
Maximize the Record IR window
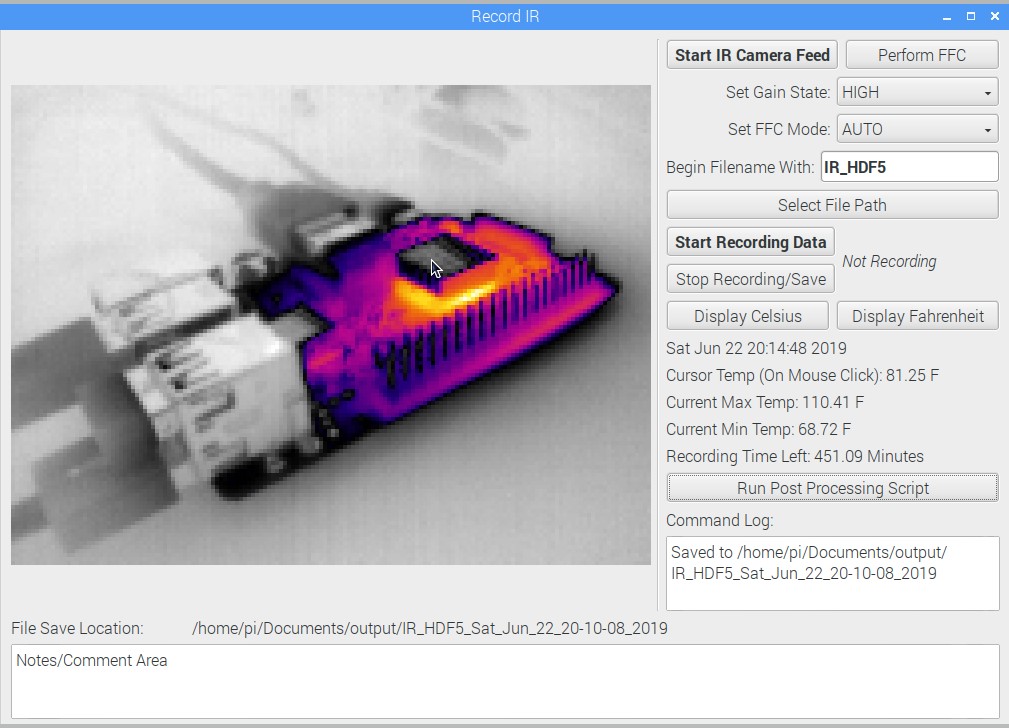coord(970,17)
